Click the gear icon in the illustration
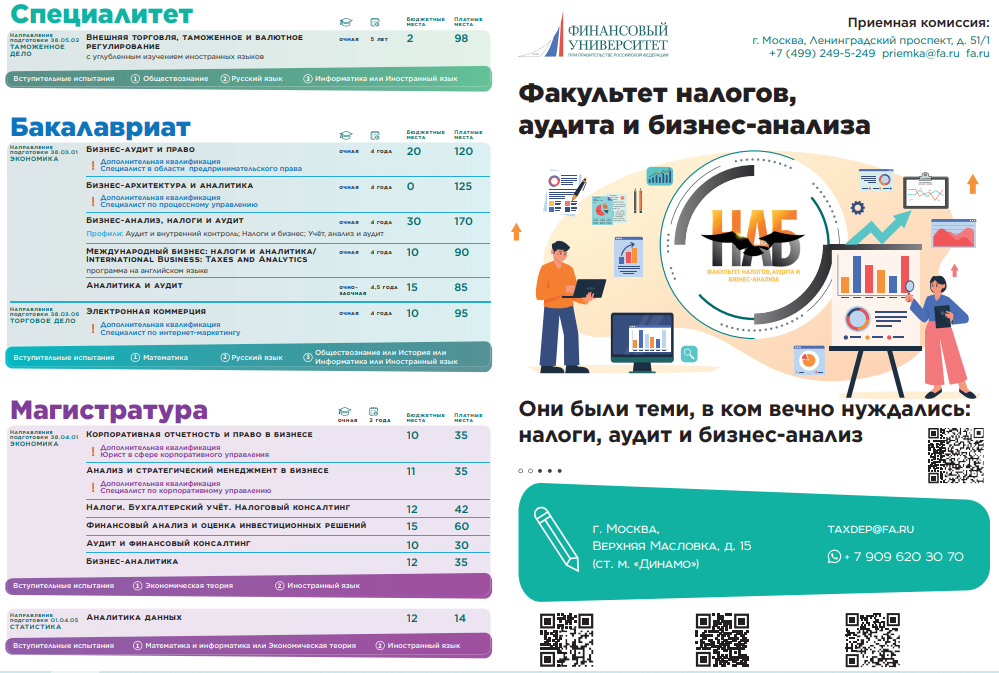The image size is (999, 673). [x=858, y=207]
